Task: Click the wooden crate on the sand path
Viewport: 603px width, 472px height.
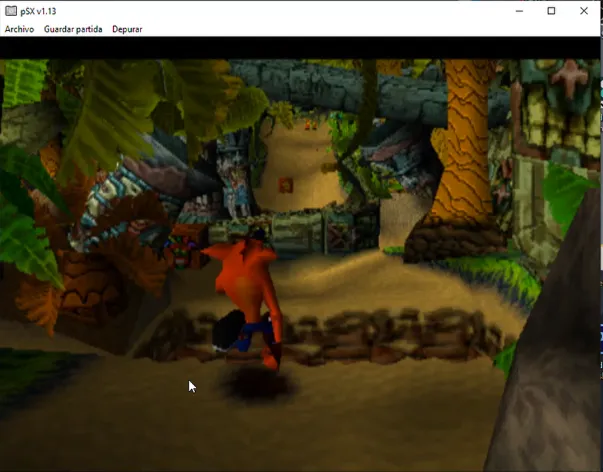Action: click(x=285, y=185)
